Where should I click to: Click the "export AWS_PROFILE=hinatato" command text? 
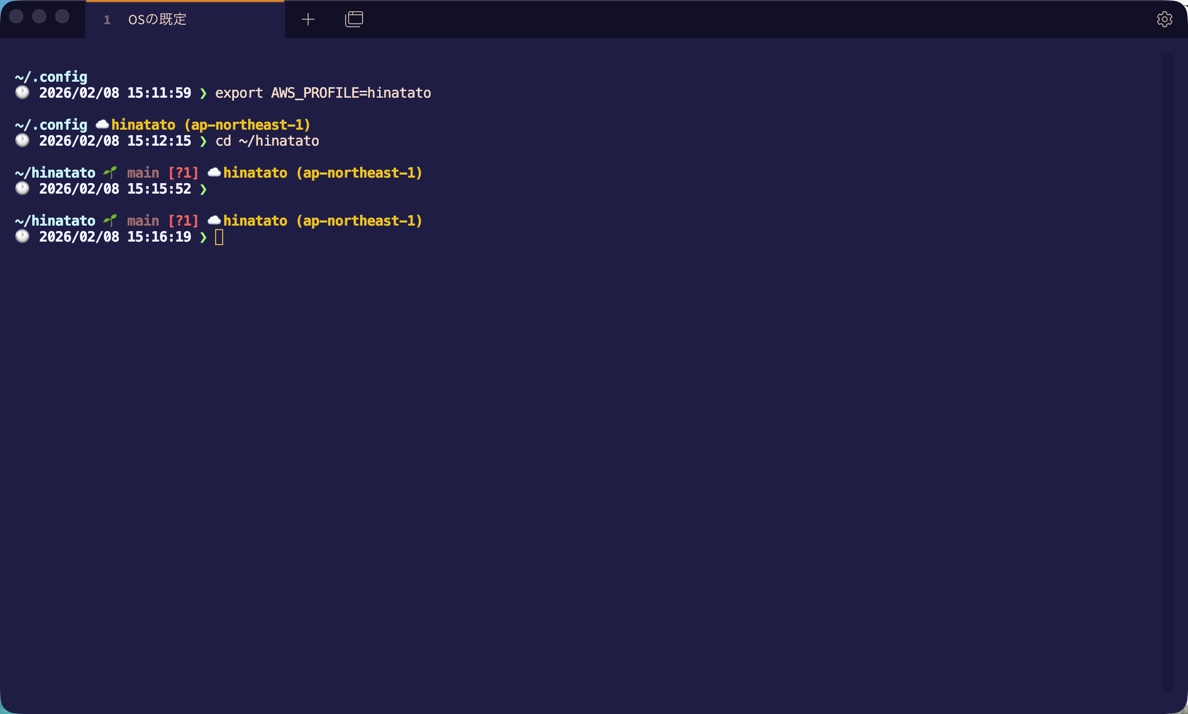[x=323, y=93]
